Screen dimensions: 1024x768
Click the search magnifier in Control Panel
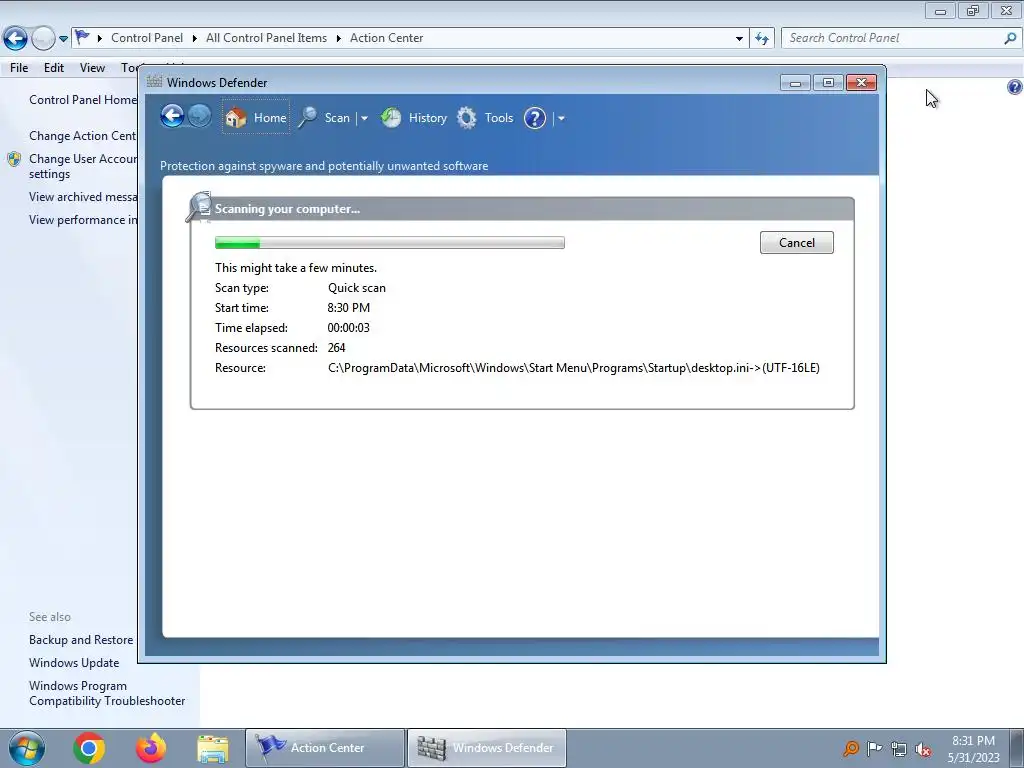[x=1010, y=38]
